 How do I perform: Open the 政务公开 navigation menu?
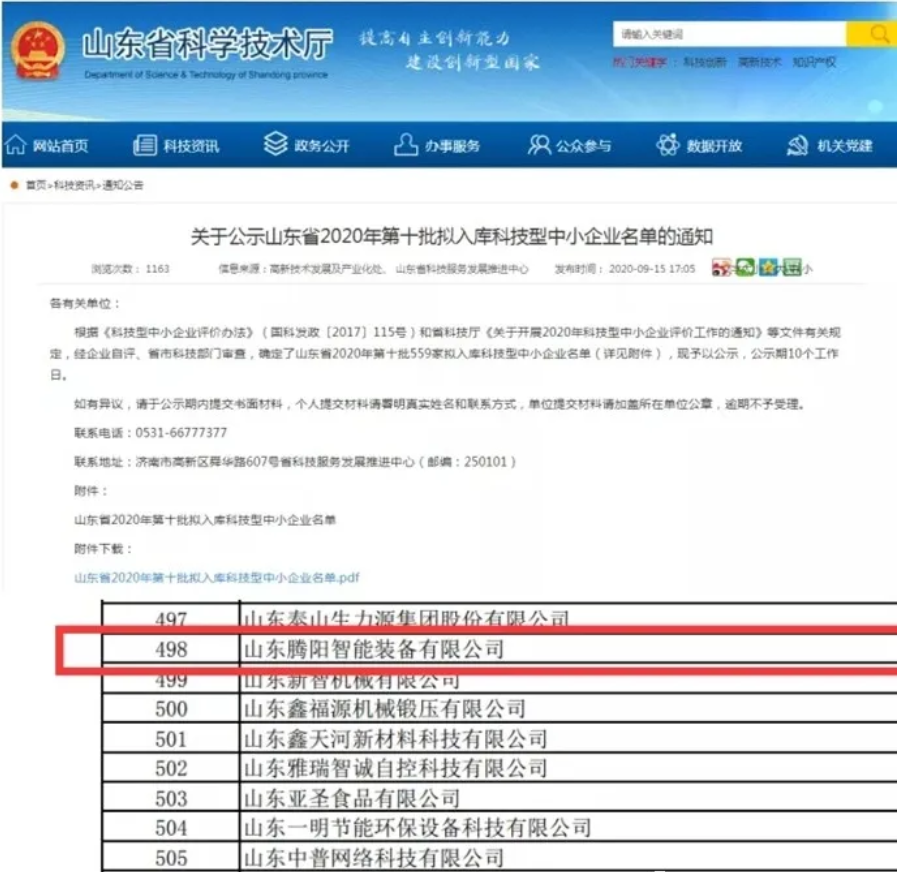[306, 145]
